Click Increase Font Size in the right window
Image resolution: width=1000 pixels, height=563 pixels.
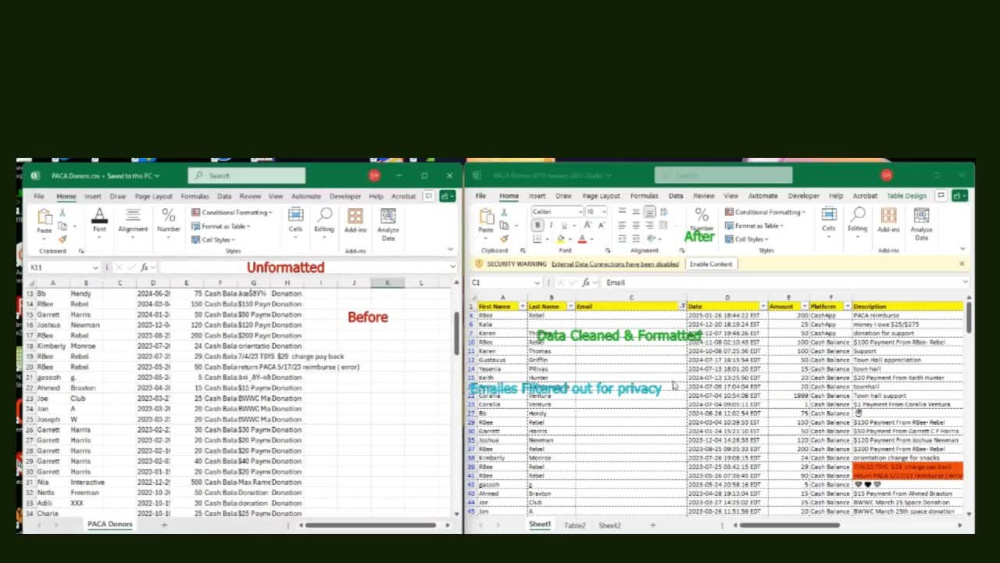pyautogui.click(x=587, y=225)
